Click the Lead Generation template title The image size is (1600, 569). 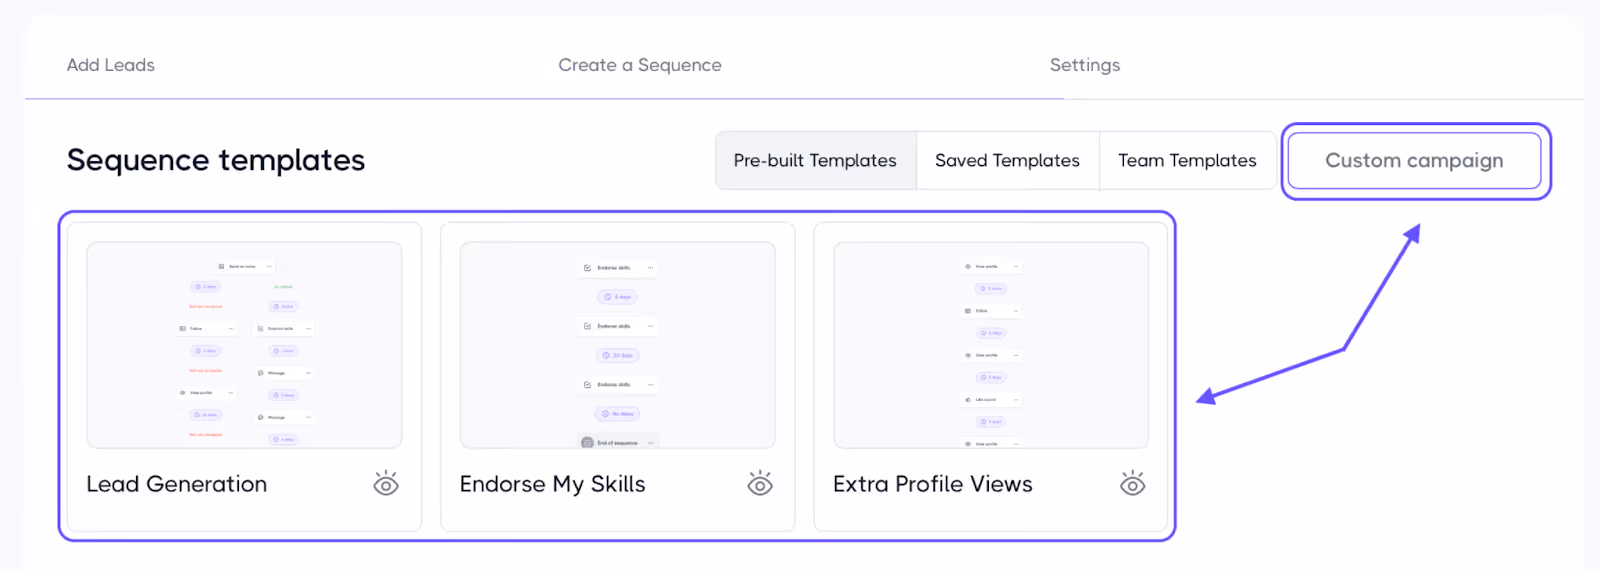[177, 484]
